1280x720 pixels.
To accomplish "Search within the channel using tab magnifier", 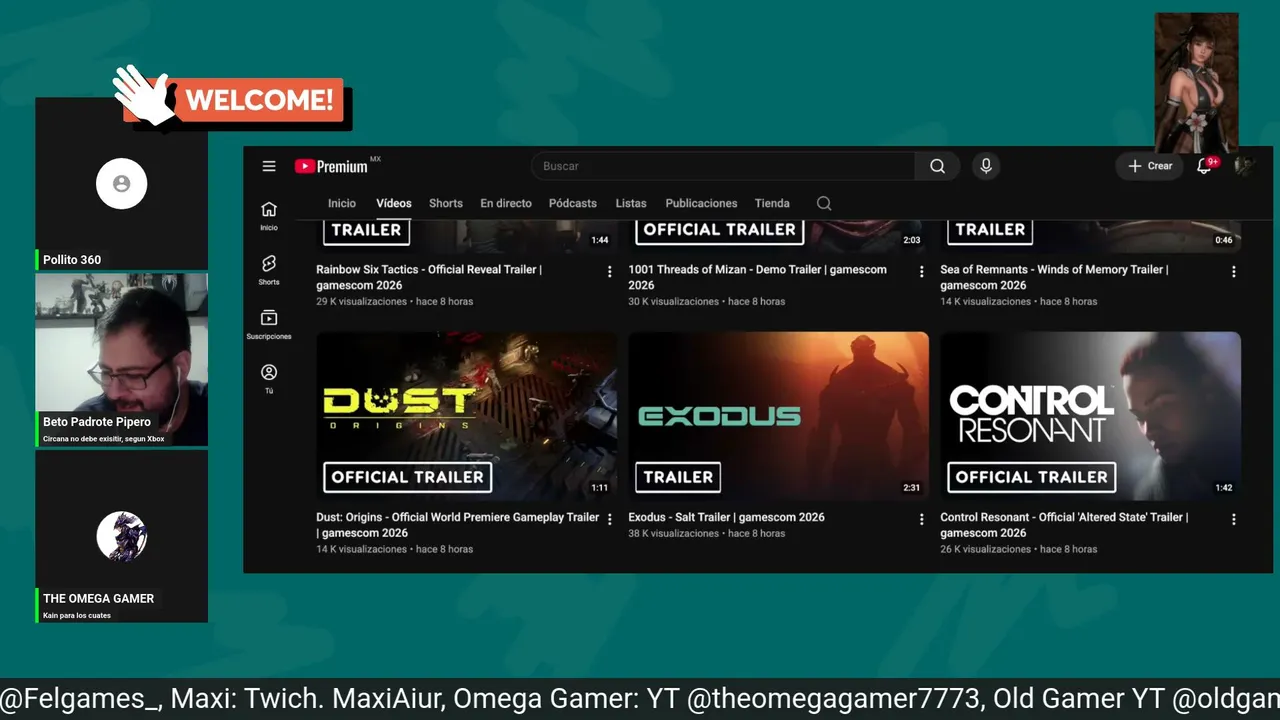I will [x=824, y=203].
